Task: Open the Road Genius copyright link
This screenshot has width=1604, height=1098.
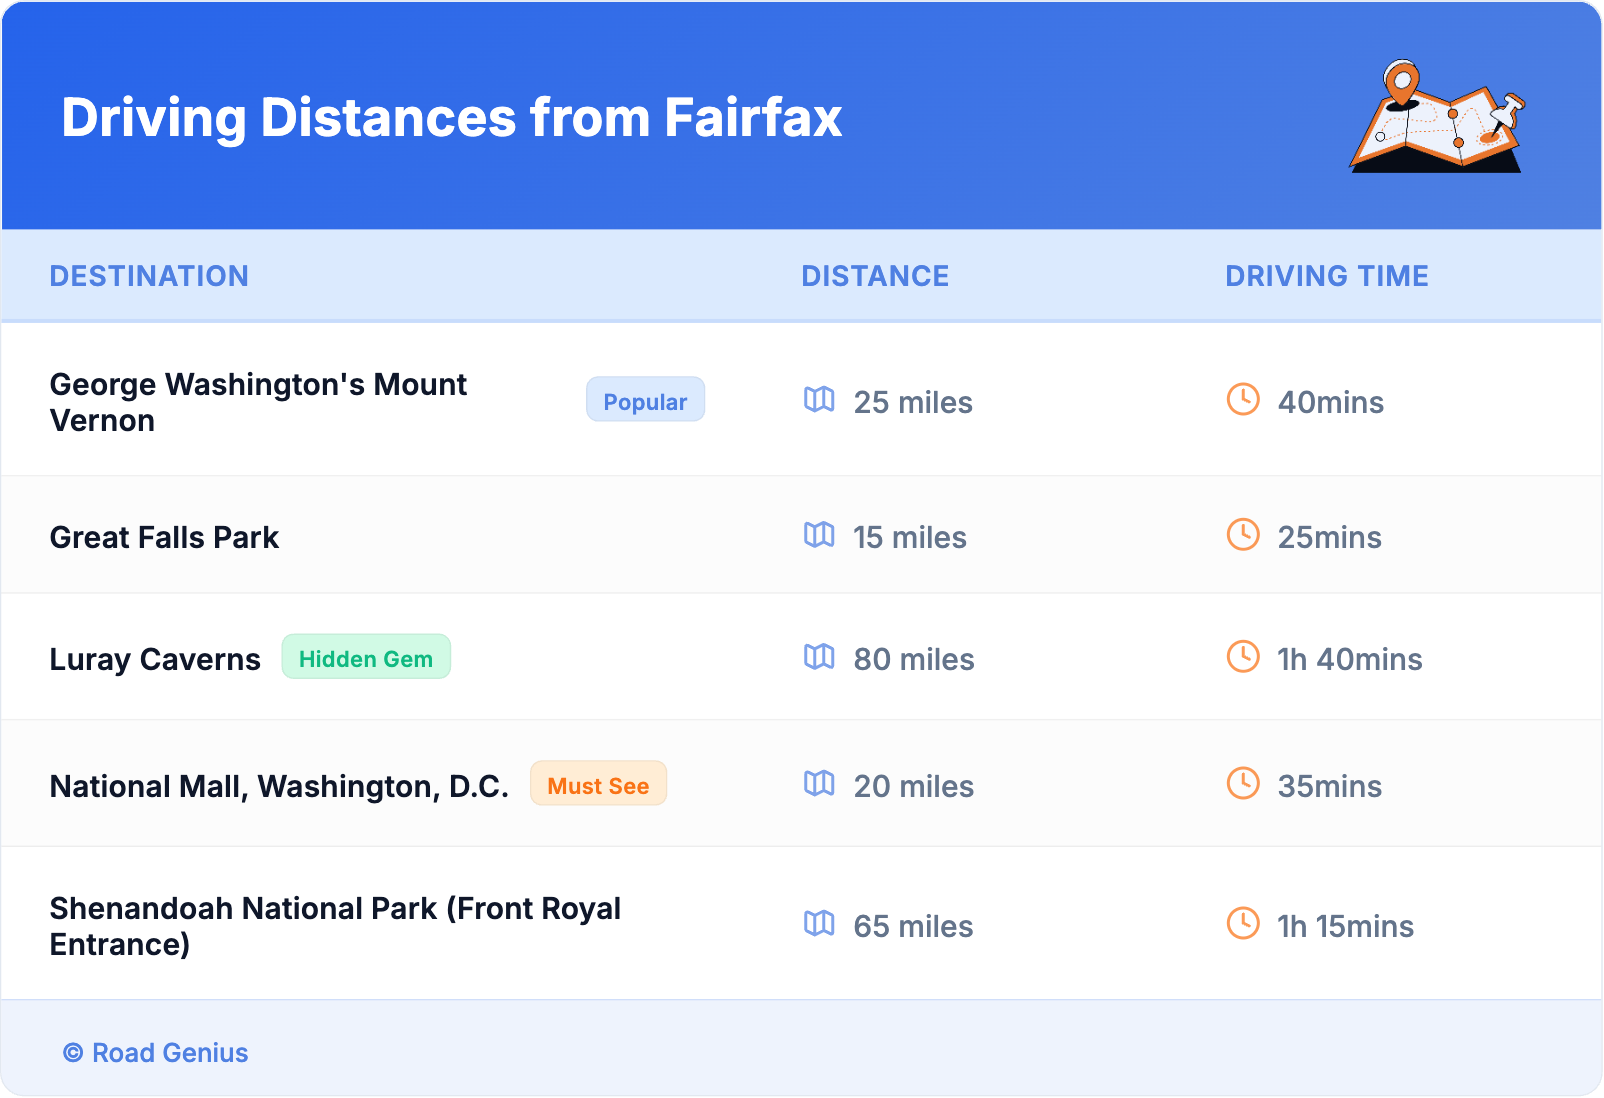Action: pyautogui.click(x=156, y=1053)
